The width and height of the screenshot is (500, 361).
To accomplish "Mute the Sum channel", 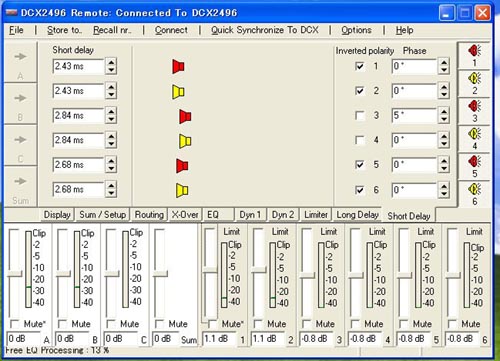I will point(159,324).
